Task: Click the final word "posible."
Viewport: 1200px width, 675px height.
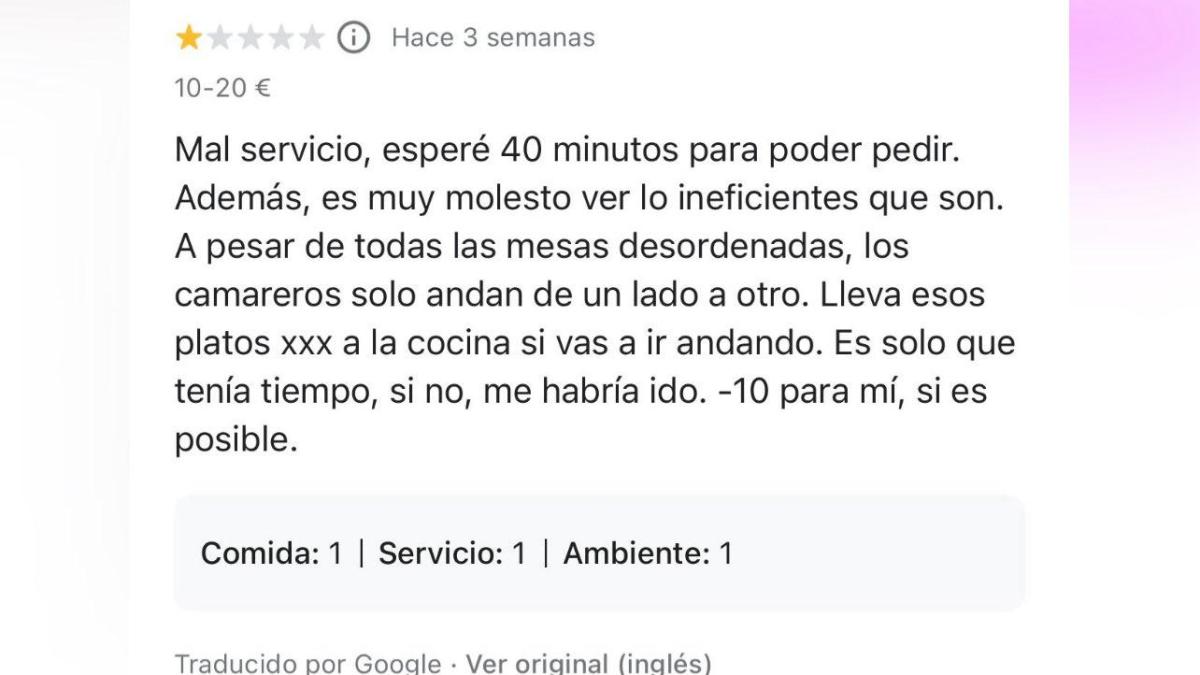Action: (x=237, y=440)
